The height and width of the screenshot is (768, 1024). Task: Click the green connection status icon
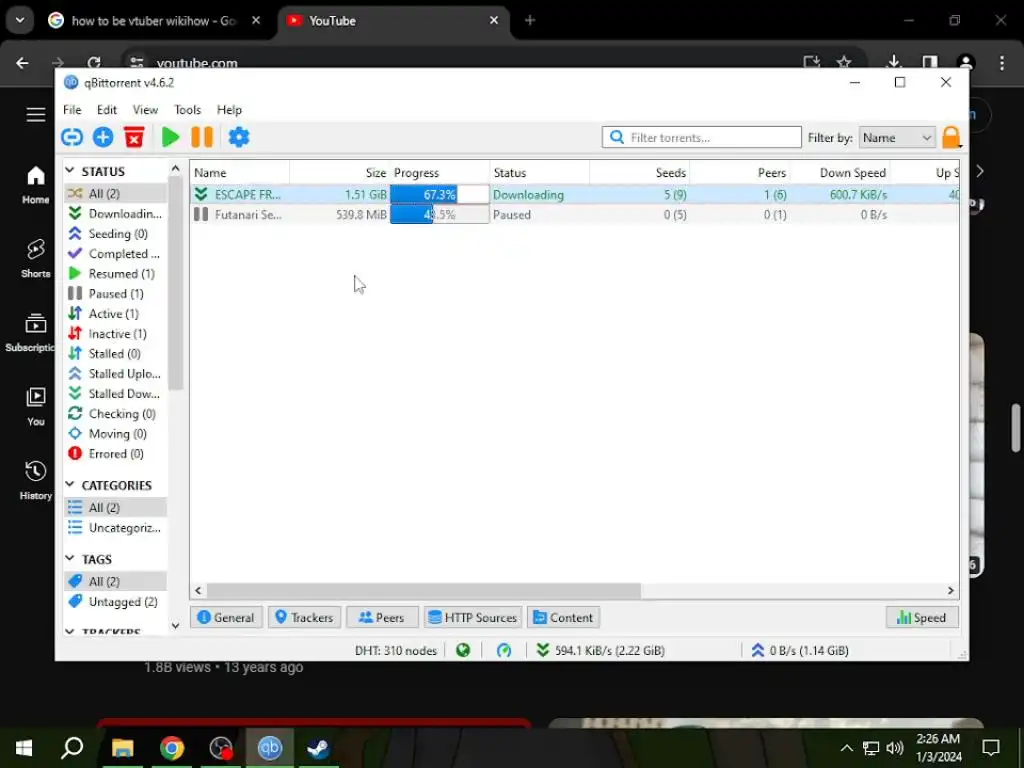click(463, 650)
